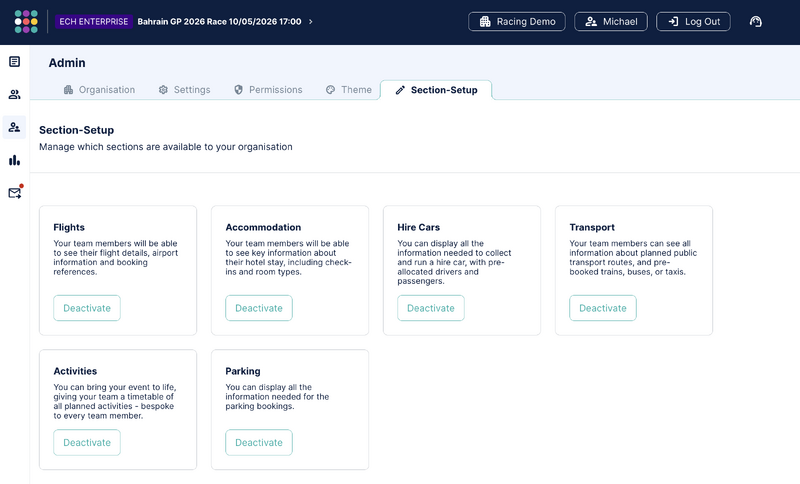This screenshot has height=484, width=800.
Task: Click the Section-Setup pencil icon
Action: 401,90
